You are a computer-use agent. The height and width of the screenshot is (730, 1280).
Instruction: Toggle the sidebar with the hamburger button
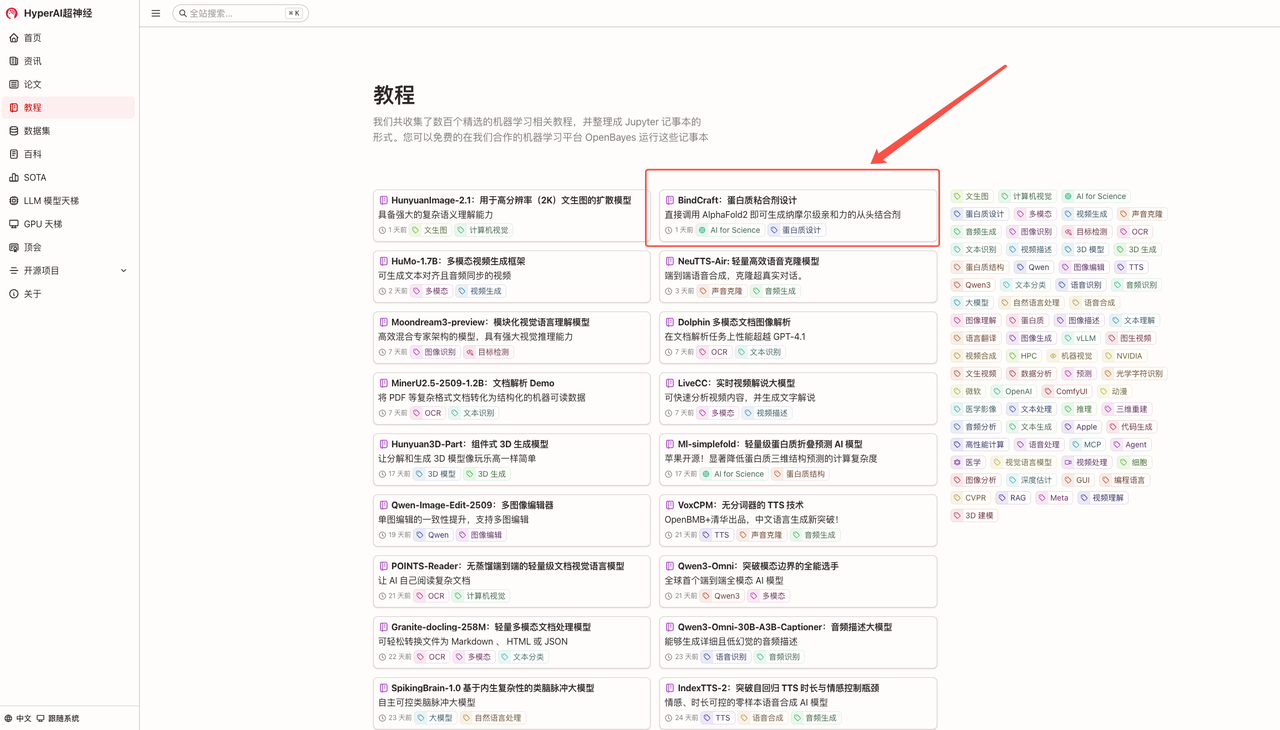click(x=156, y=13)
